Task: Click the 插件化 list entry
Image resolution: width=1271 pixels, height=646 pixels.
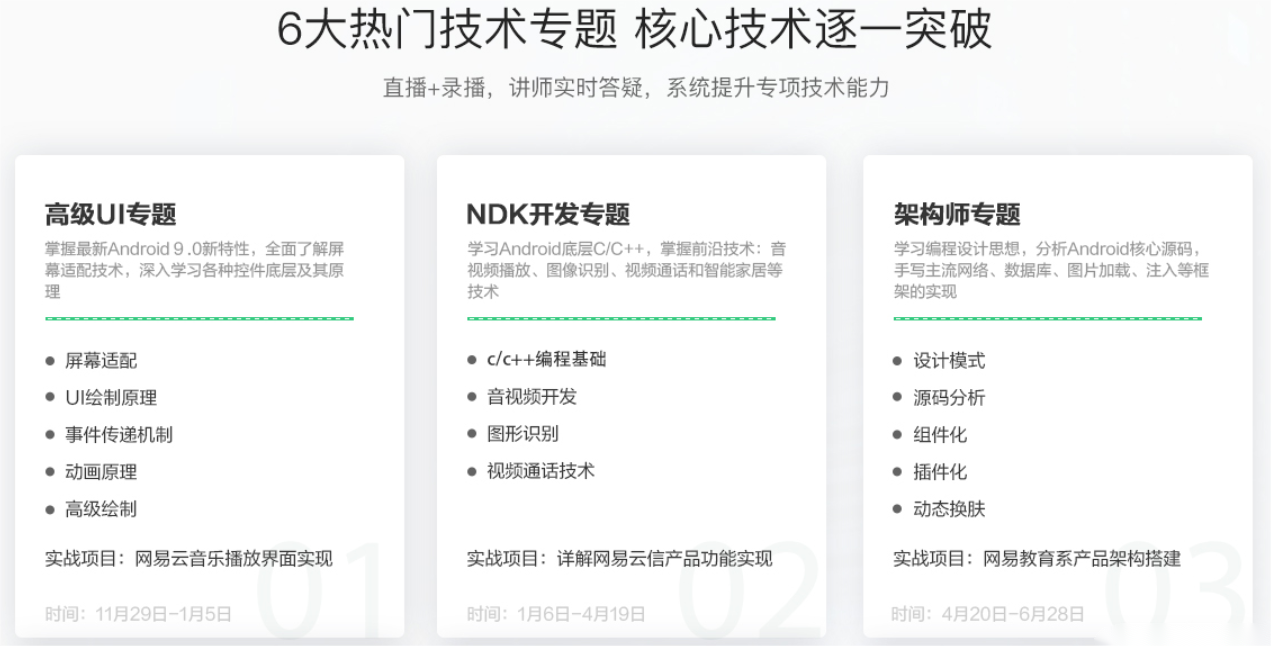Action: (x=940, y=472)
